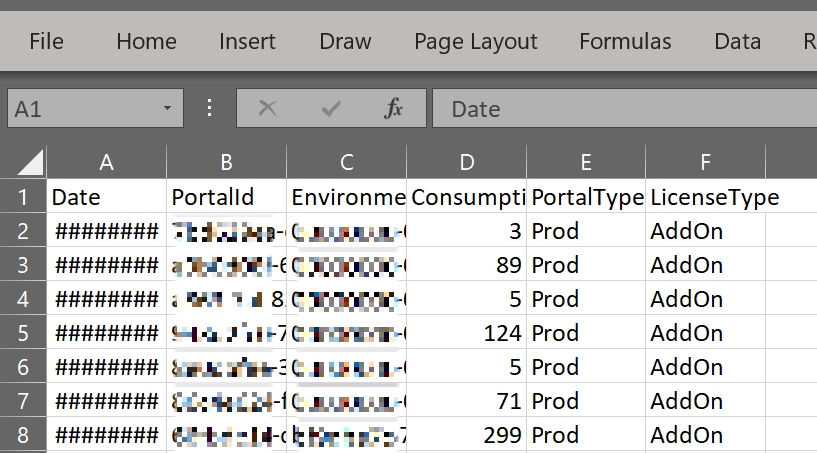817x453 pixels.
Task: Open the File tab
Action: (x=46, y=41)
